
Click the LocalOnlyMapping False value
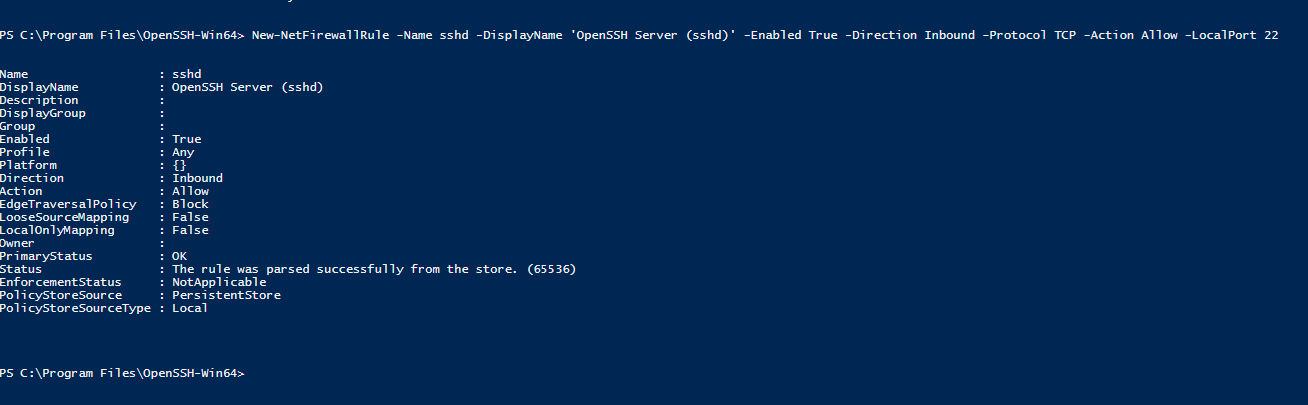(x=190, y=230)
